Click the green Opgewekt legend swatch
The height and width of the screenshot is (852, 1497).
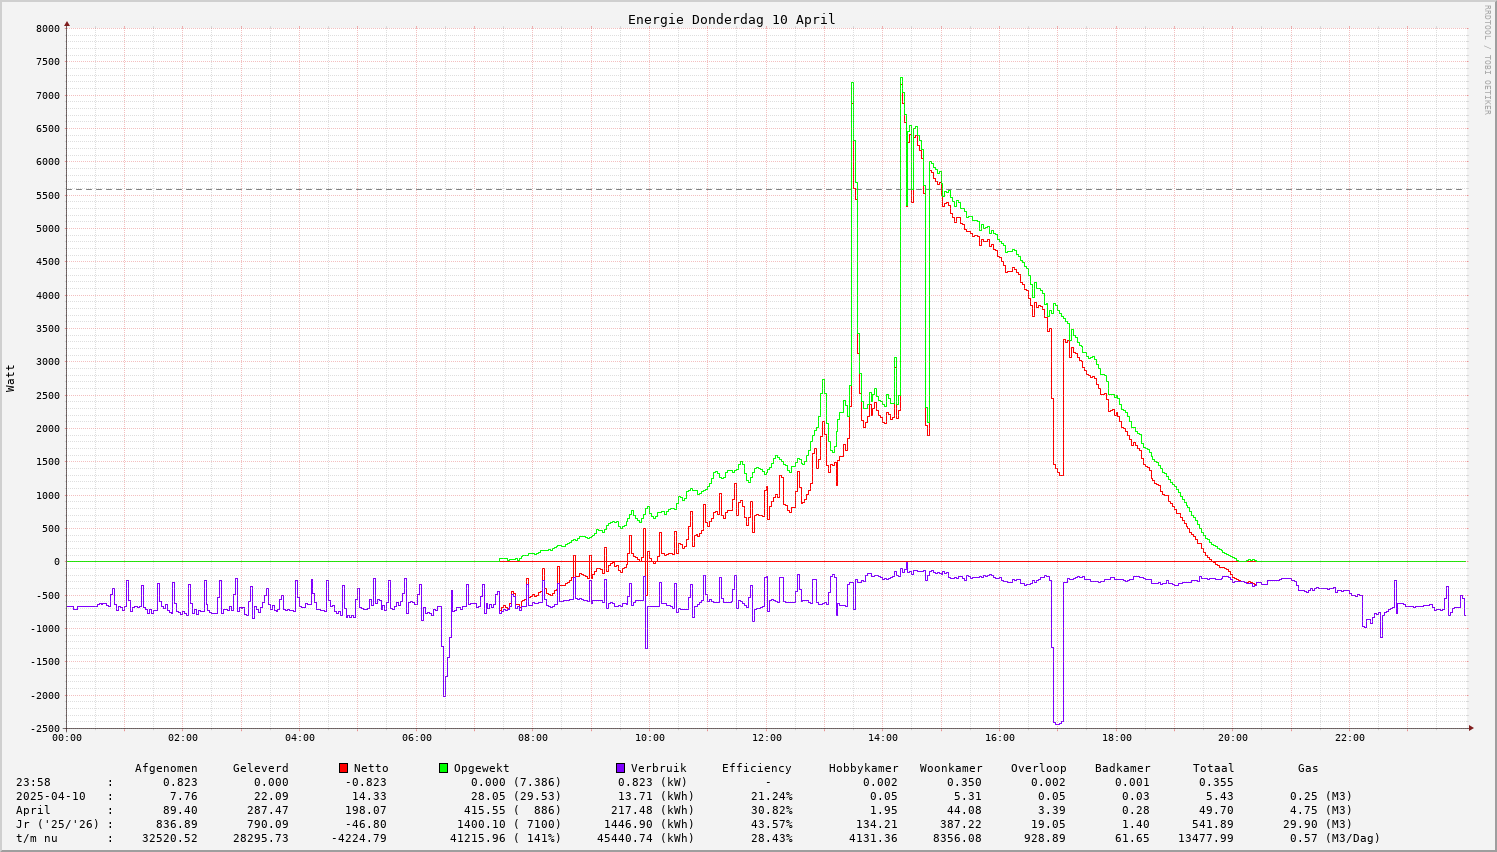click(x=444, y=768)
